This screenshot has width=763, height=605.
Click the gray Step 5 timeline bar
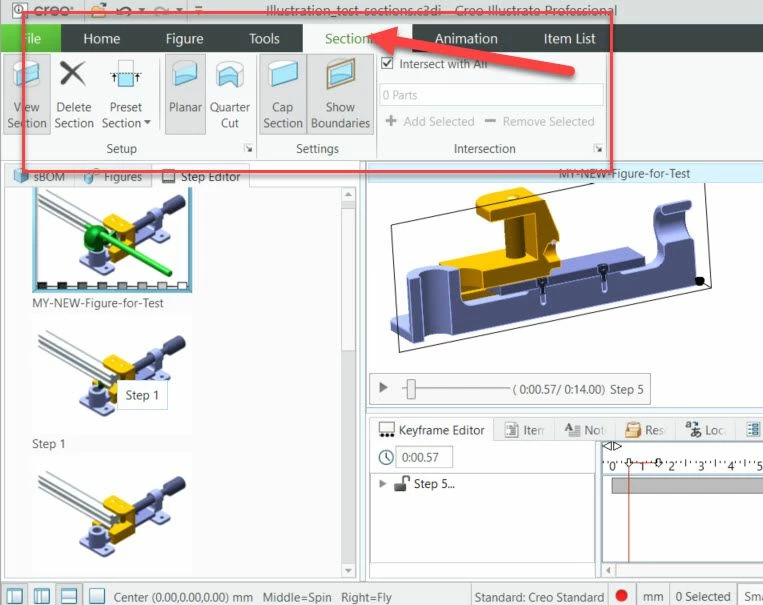click(687, 485)
